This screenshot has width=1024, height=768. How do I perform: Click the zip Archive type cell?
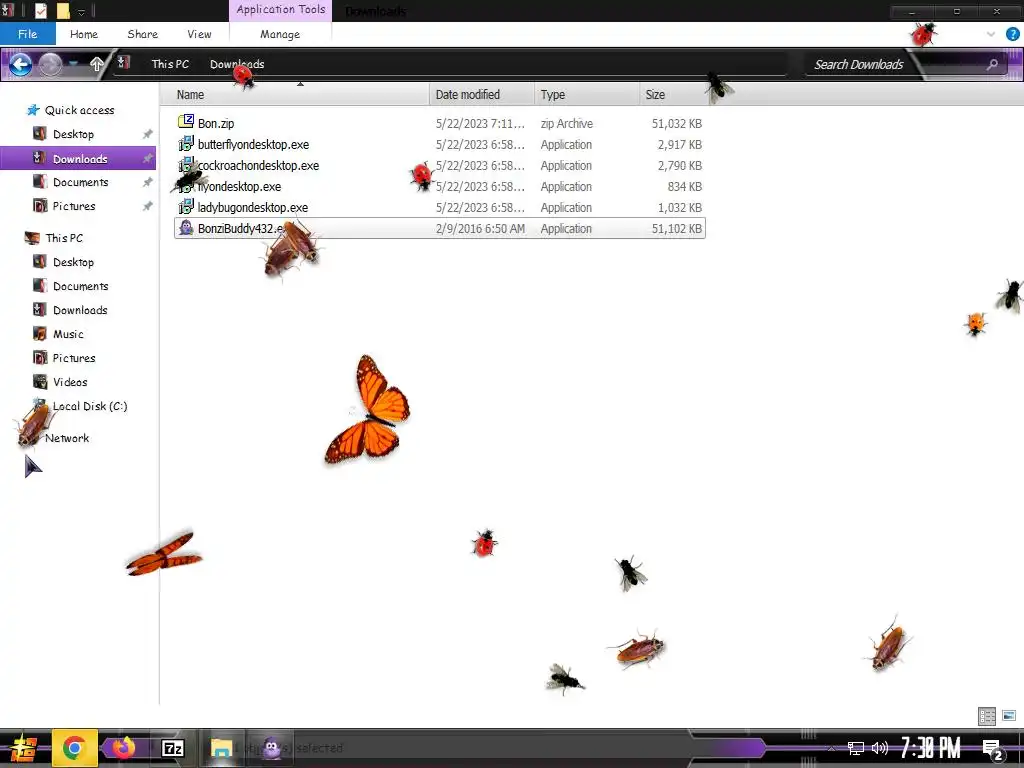pos(566,123)
